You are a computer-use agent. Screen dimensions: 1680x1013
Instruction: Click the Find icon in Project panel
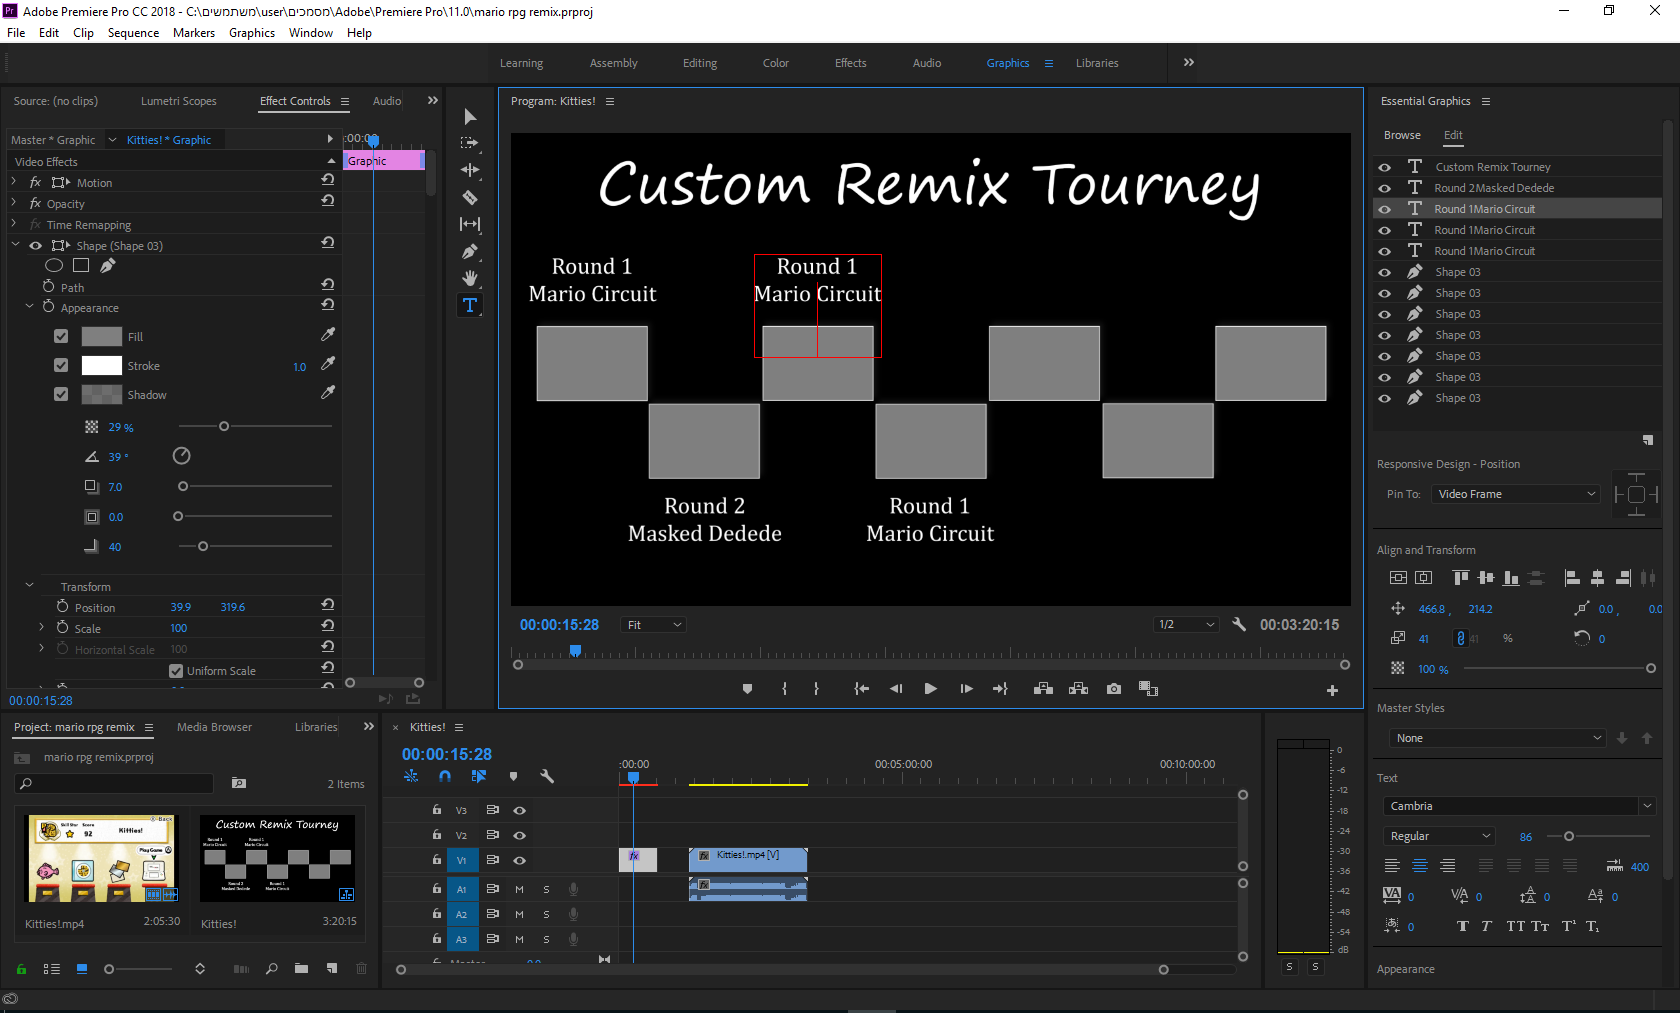pyautogui.click(x=271, y=969)
